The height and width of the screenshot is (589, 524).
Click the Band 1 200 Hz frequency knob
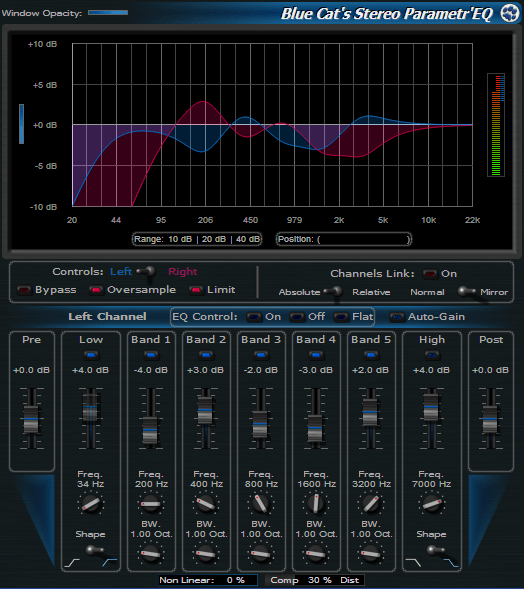[x=151, y=504]
